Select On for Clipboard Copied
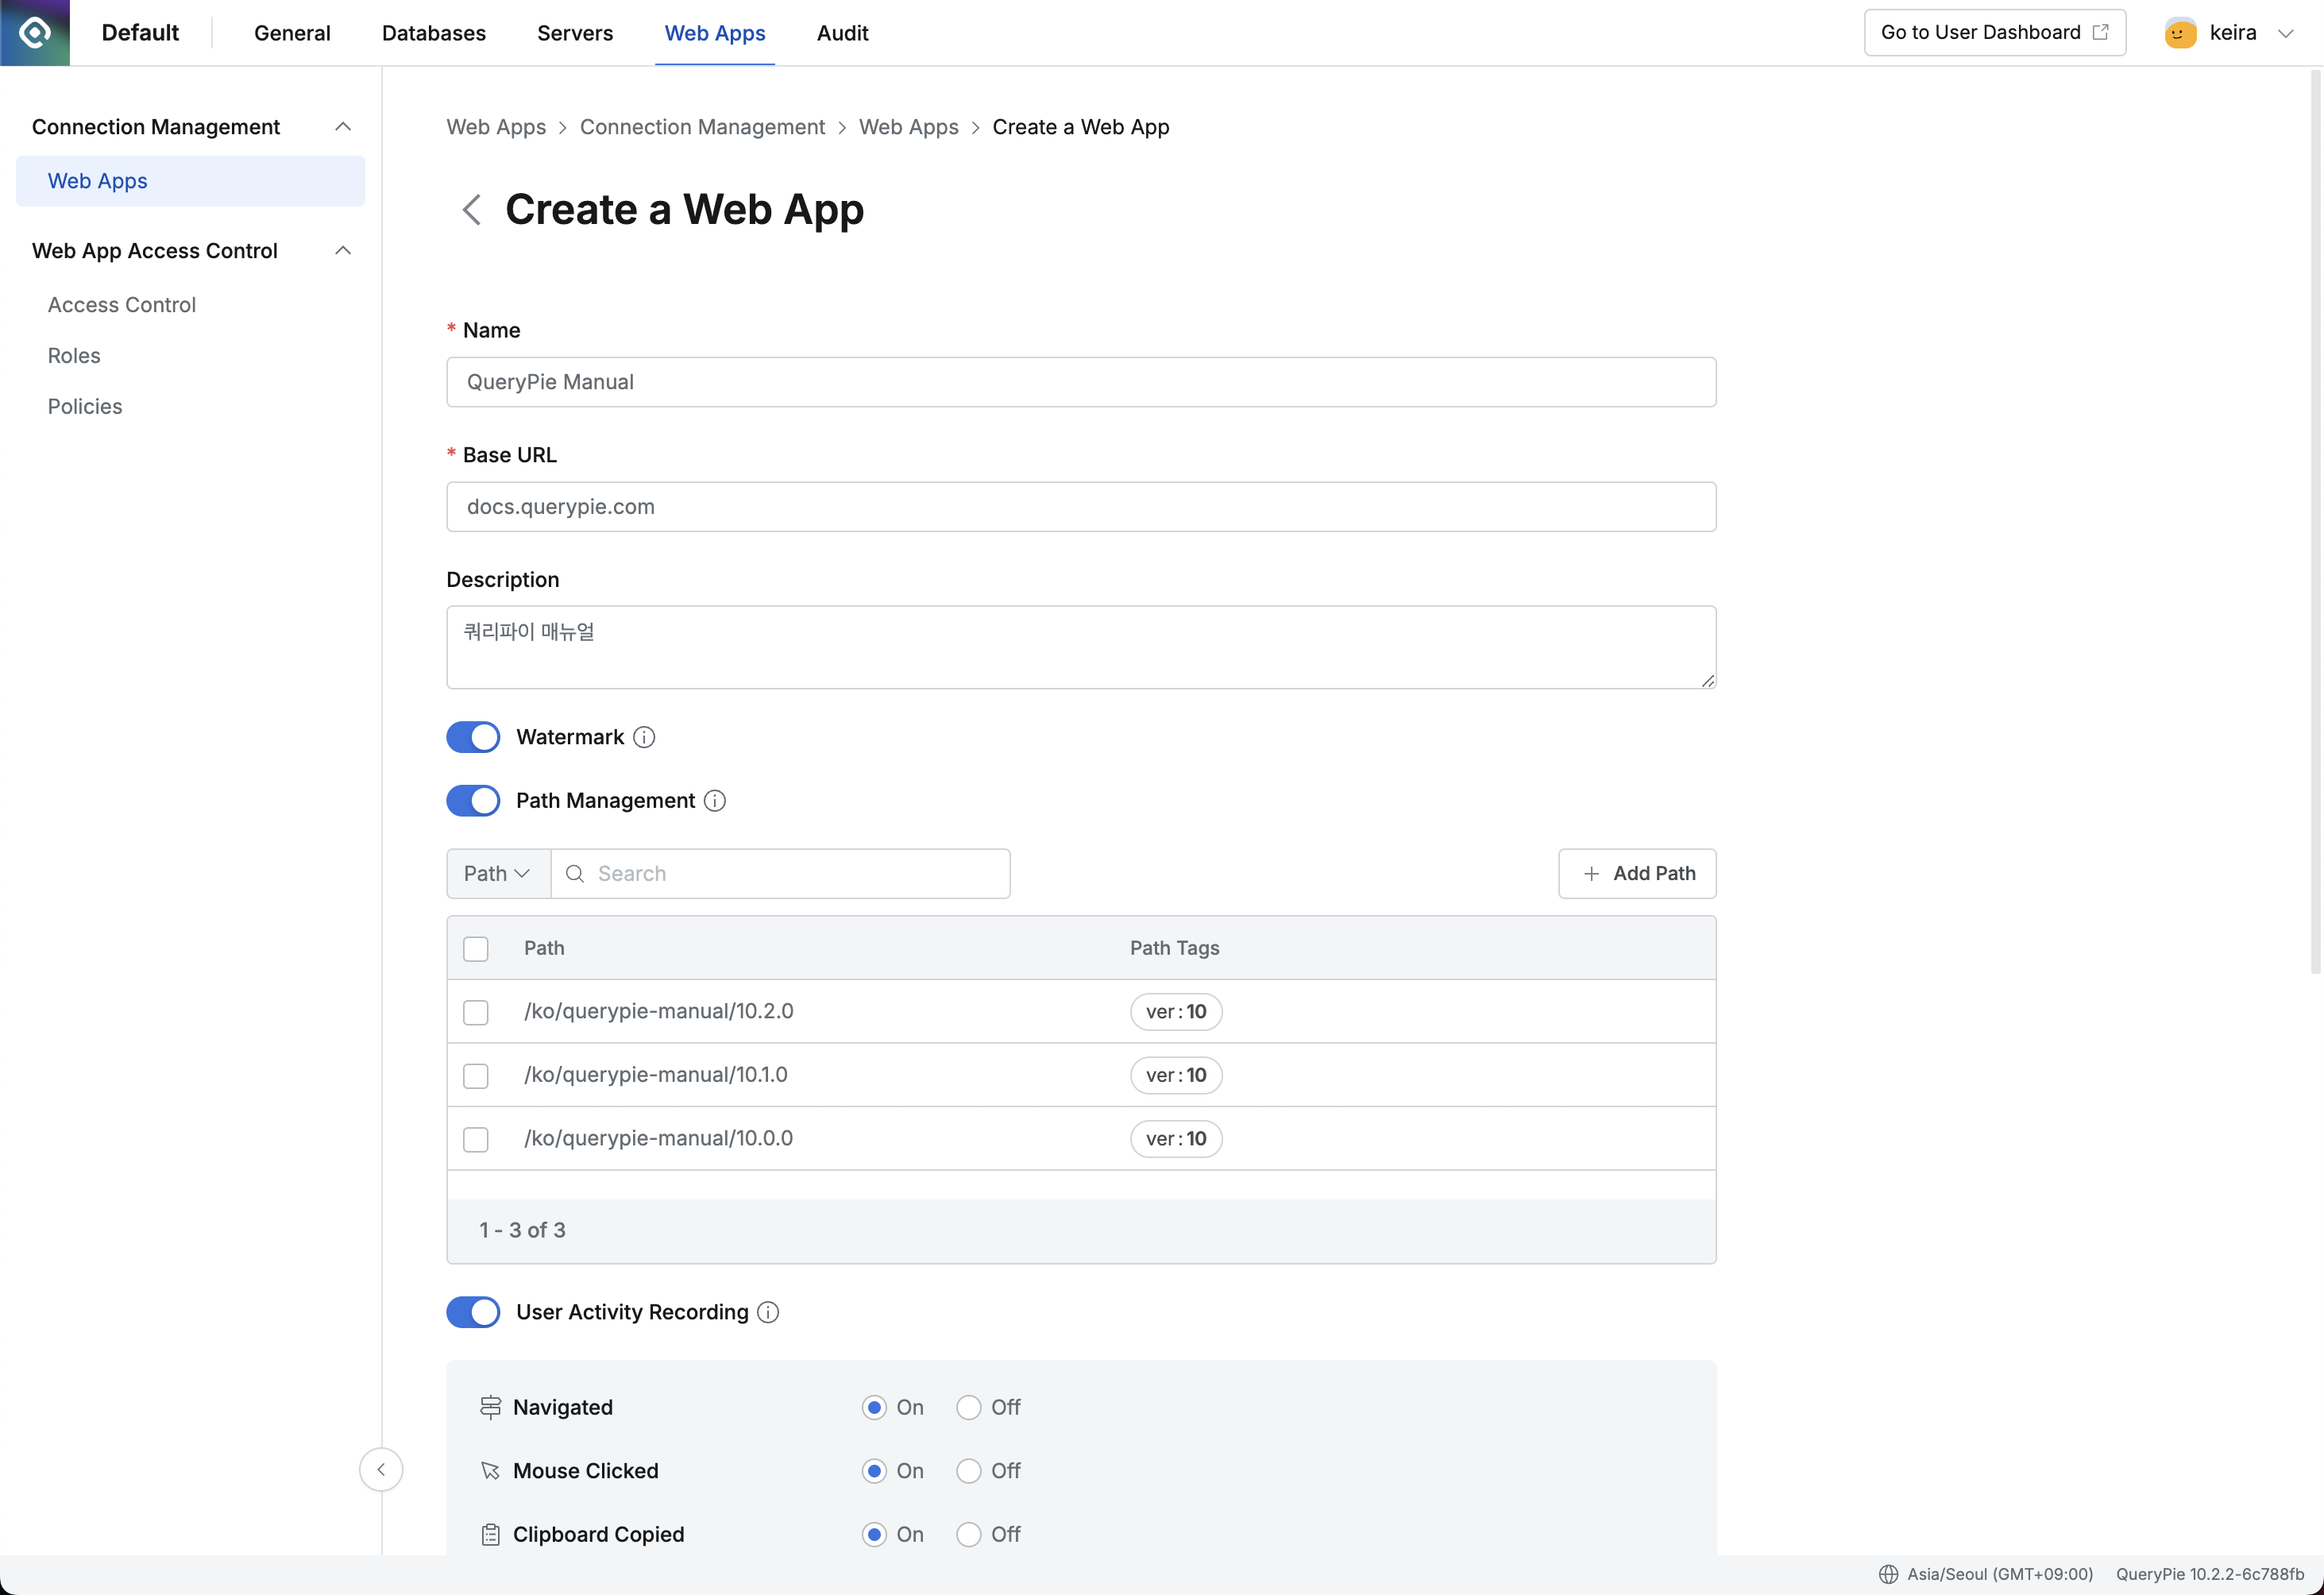Image resolution: width=2324 pixels, height=1595 pixels. point(874,1535)
